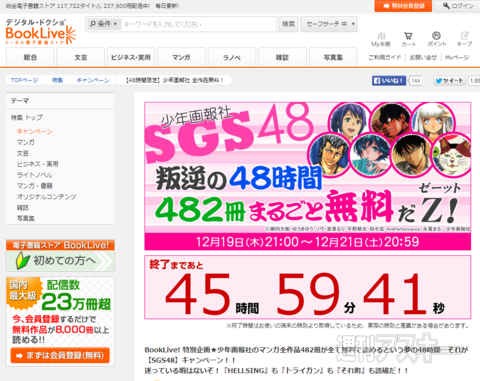Click the Twitter ツイート button
This screenshot has height=381, width=480.
click(449, 81)
